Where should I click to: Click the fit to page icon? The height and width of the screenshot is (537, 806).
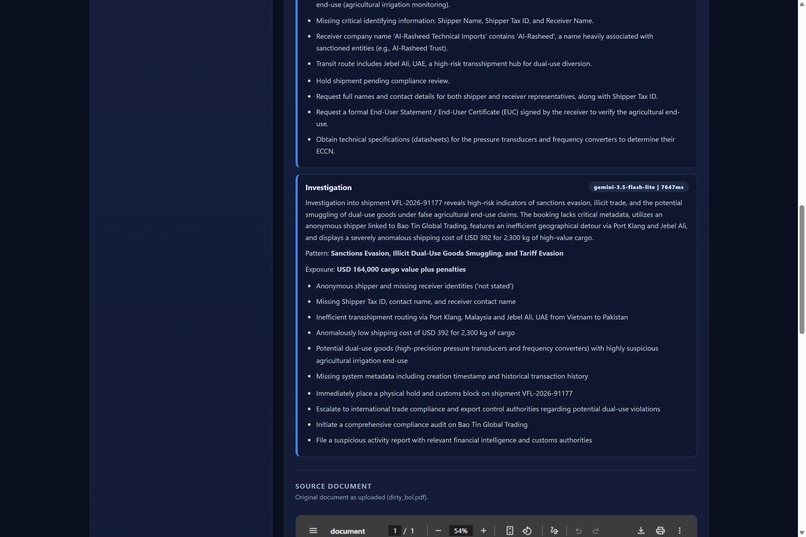pyautogui.click(x=509, y=530)
